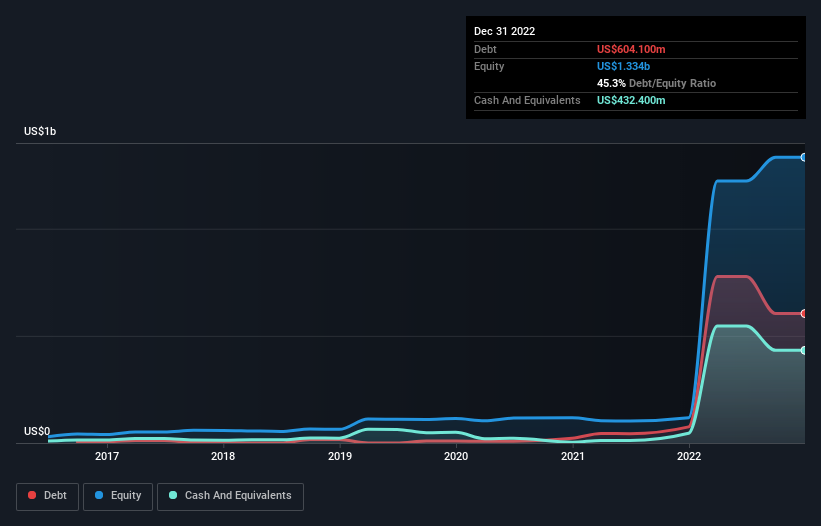Click the US$604.100m debt value
Image resolution: width=821 pixels, height=526 pixels.
(x=631, y=49)
